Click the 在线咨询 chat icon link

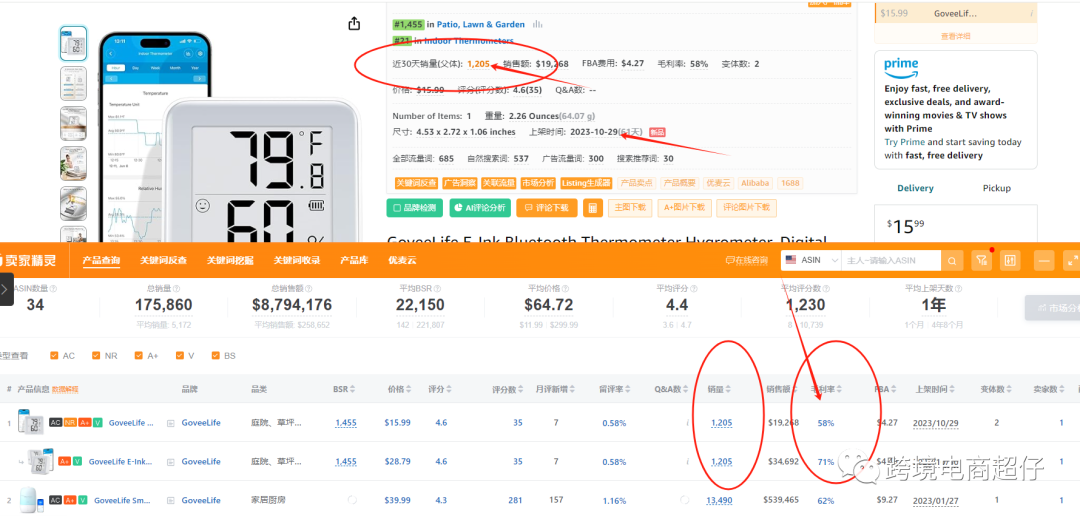pyautogui.click(x=747, y=260)
